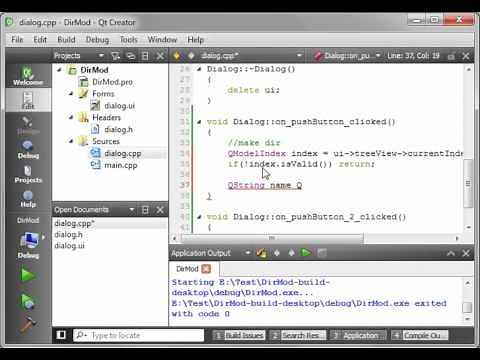Open Projects mode in sidebar

[x=28, y=174]
